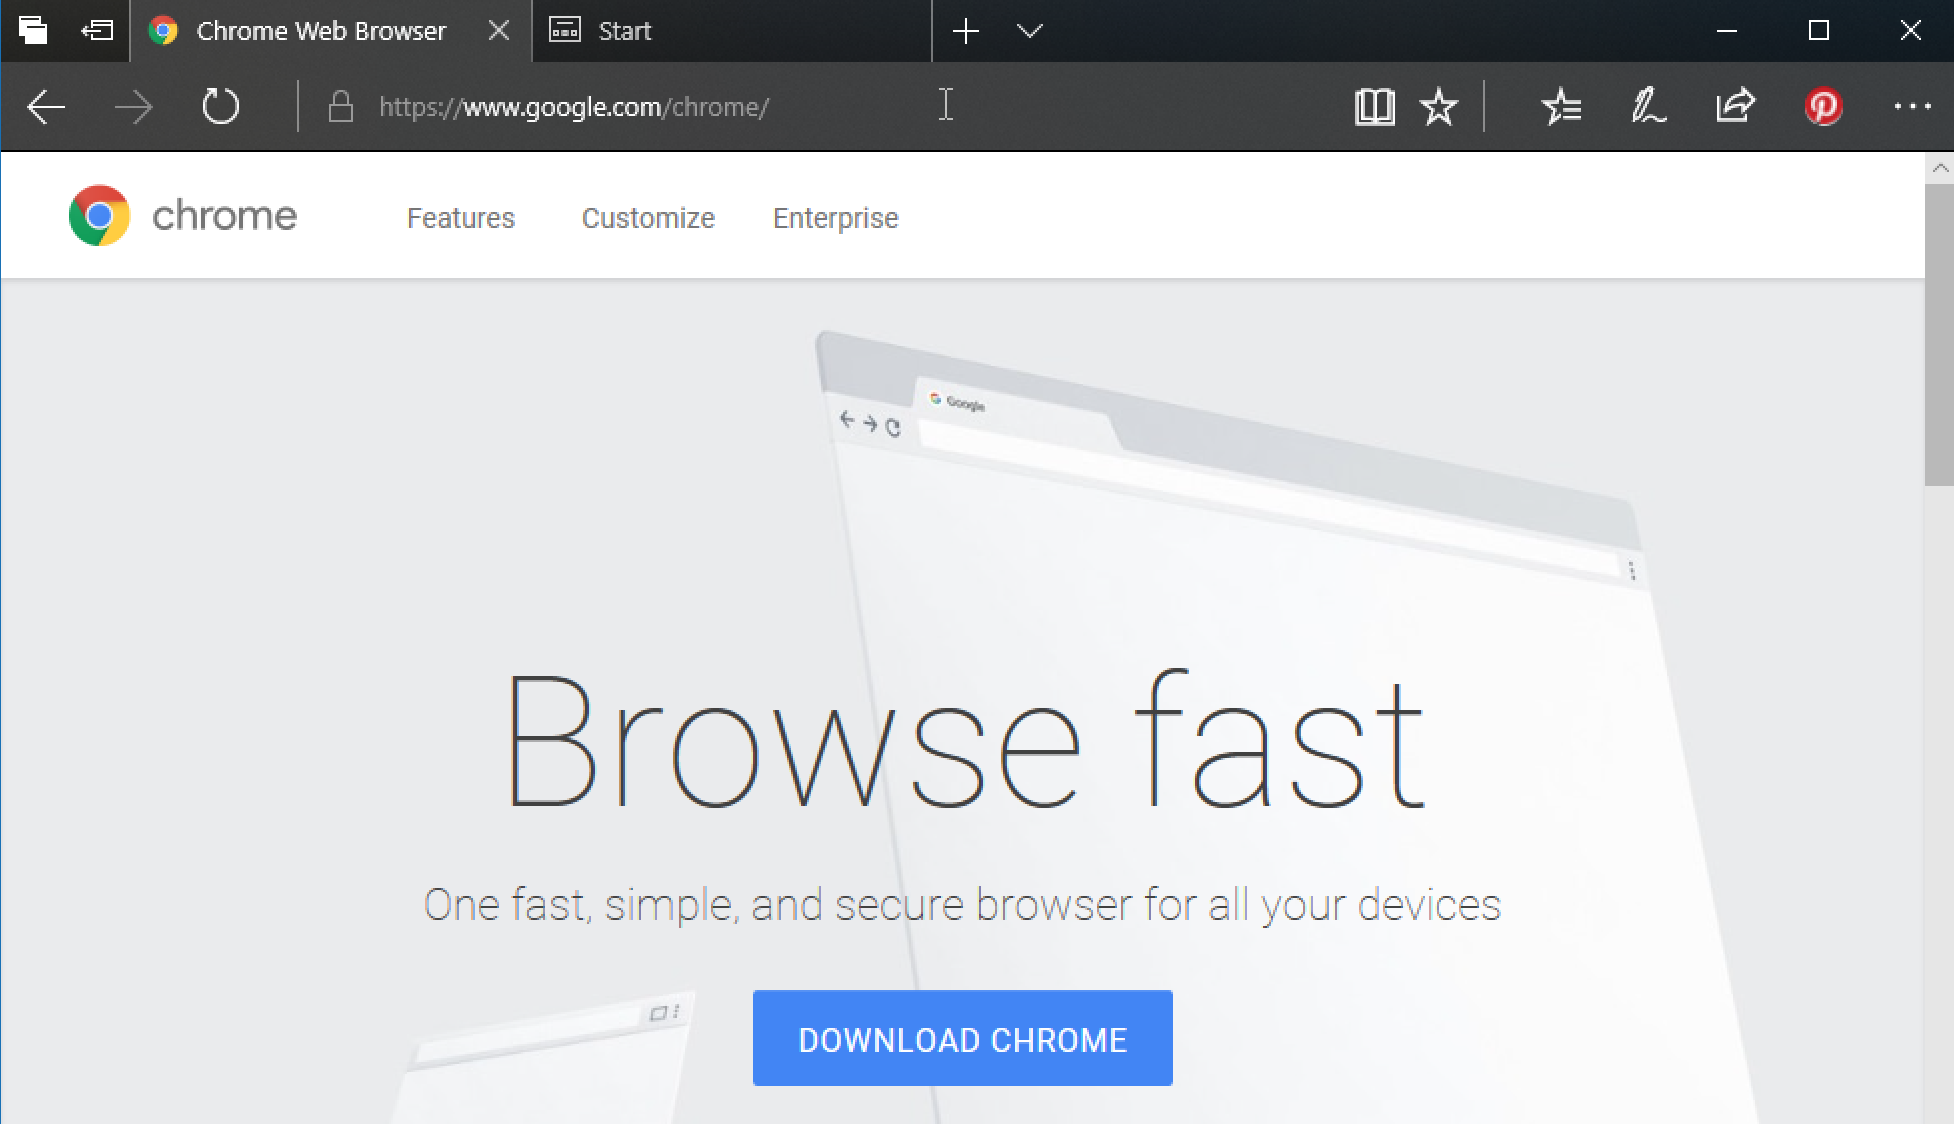
Task: Add page to favorites star
Action: pyautogui.click(x=1439, y=107)
